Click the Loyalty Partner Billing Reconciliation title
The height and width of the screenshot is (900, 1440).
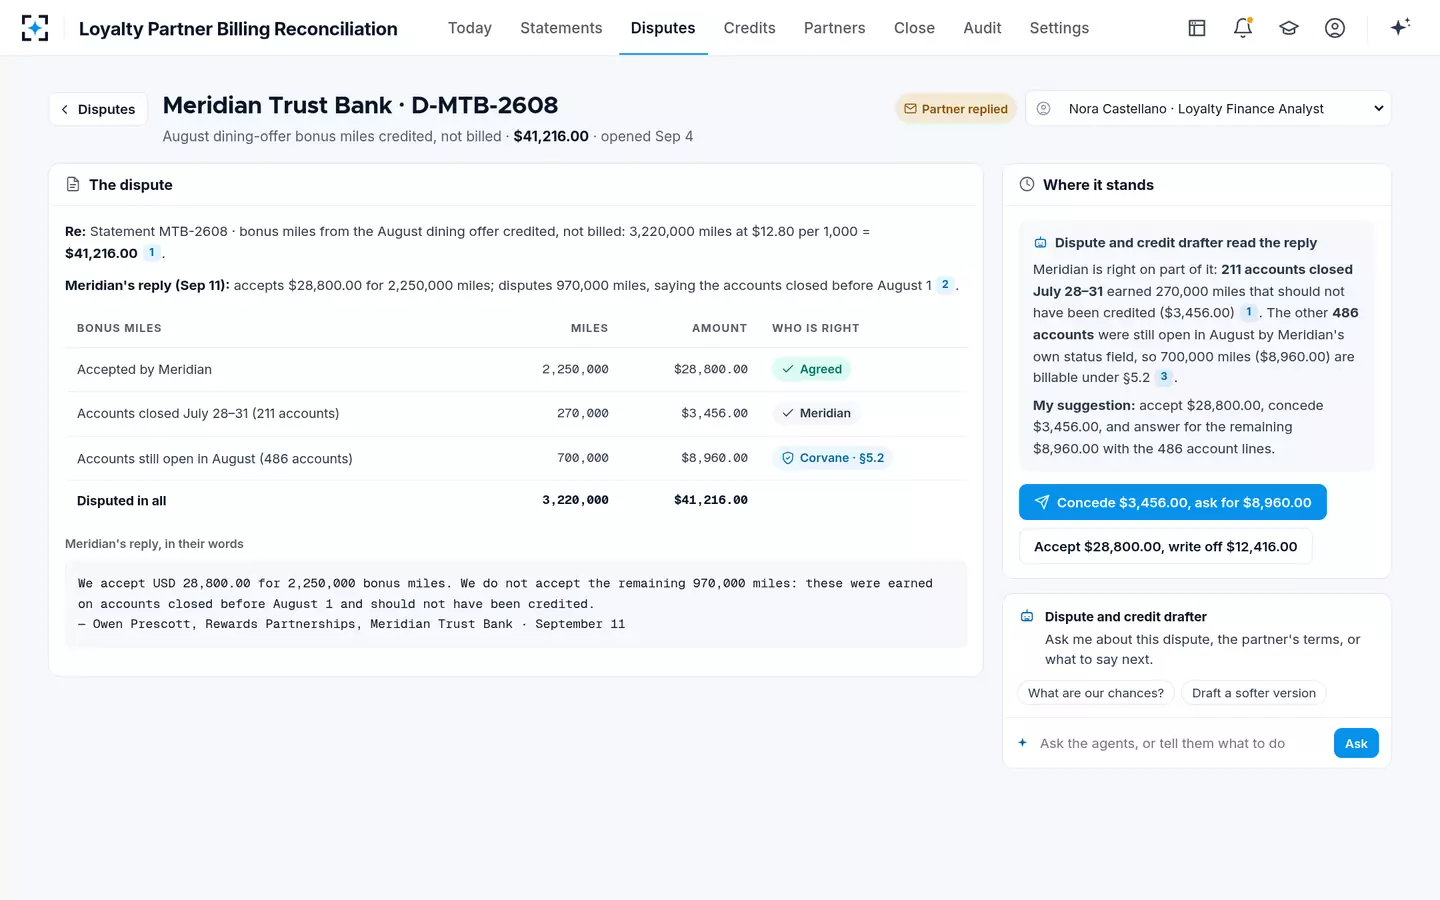(x=238, y=29)
